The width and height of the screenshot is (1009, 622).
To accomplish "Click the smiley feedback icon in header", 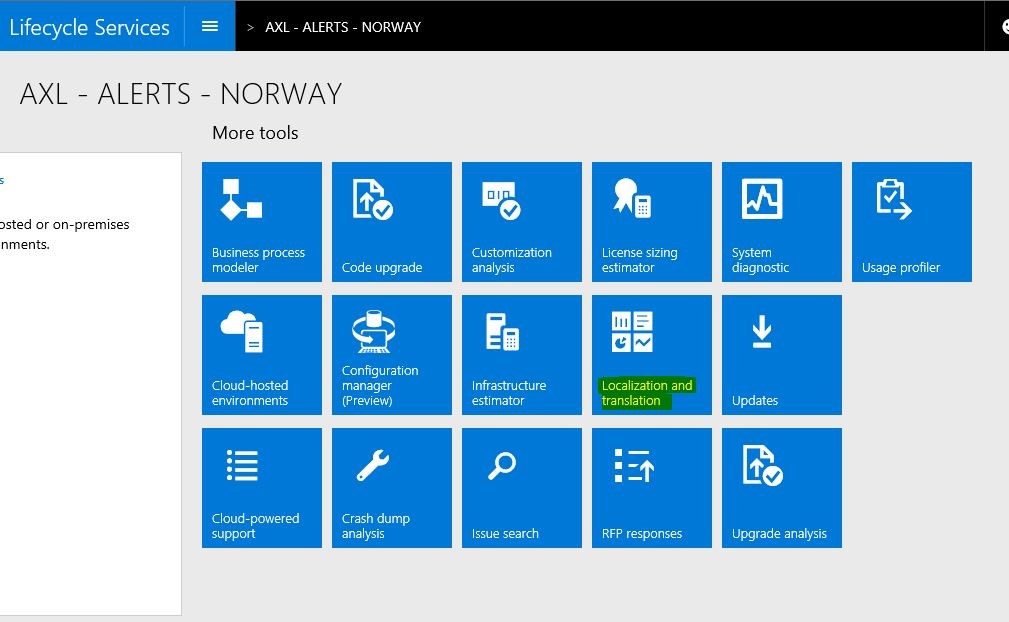I will pyautogui.click(x=1003, y=27).
